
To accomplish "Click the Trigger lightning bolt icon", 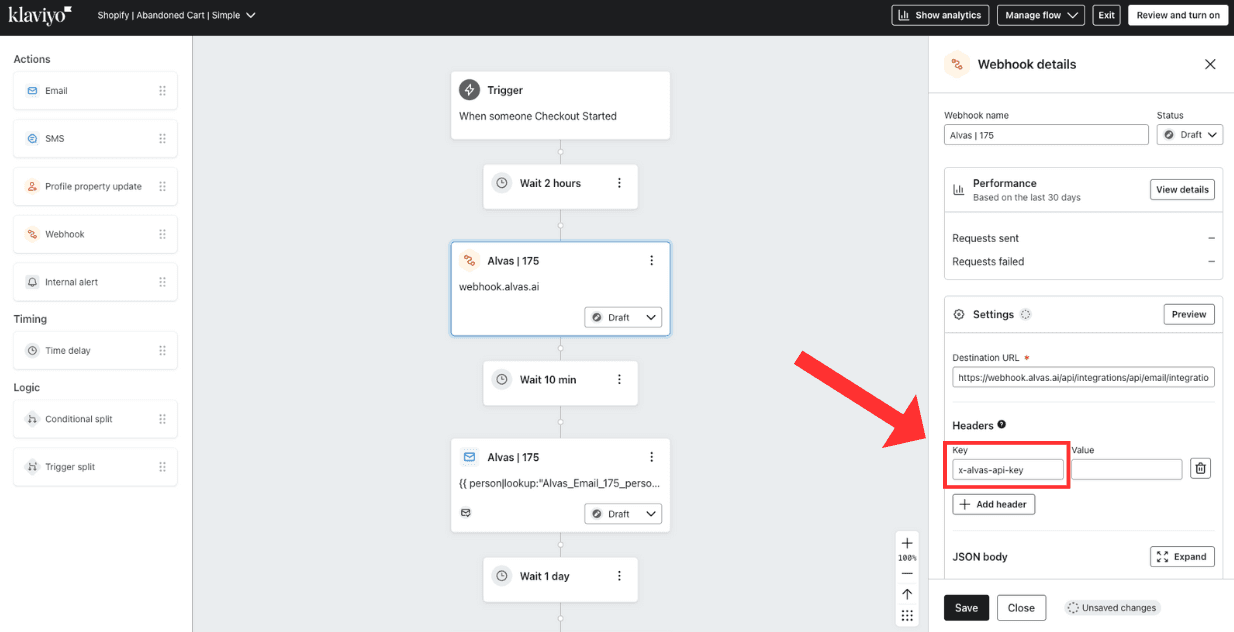I will click(x=469, y=90).
